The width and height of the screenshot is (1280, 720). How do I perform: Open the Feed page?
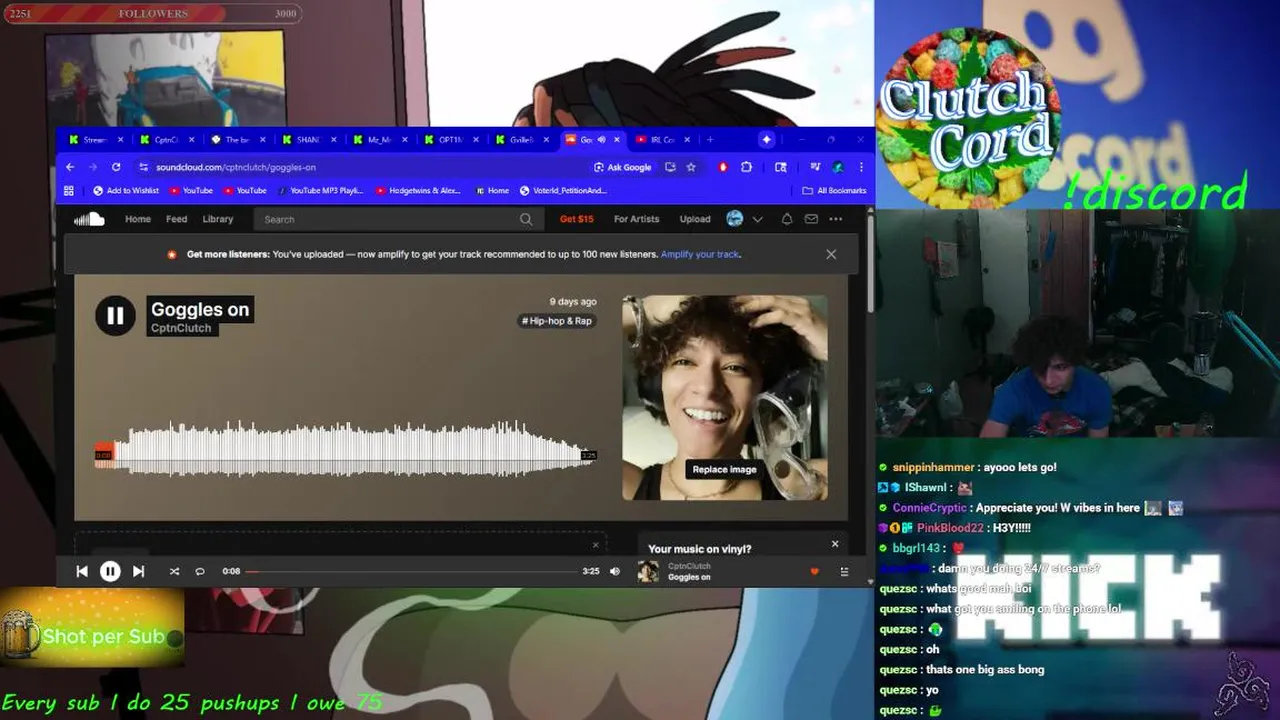[x=177, y=219]
